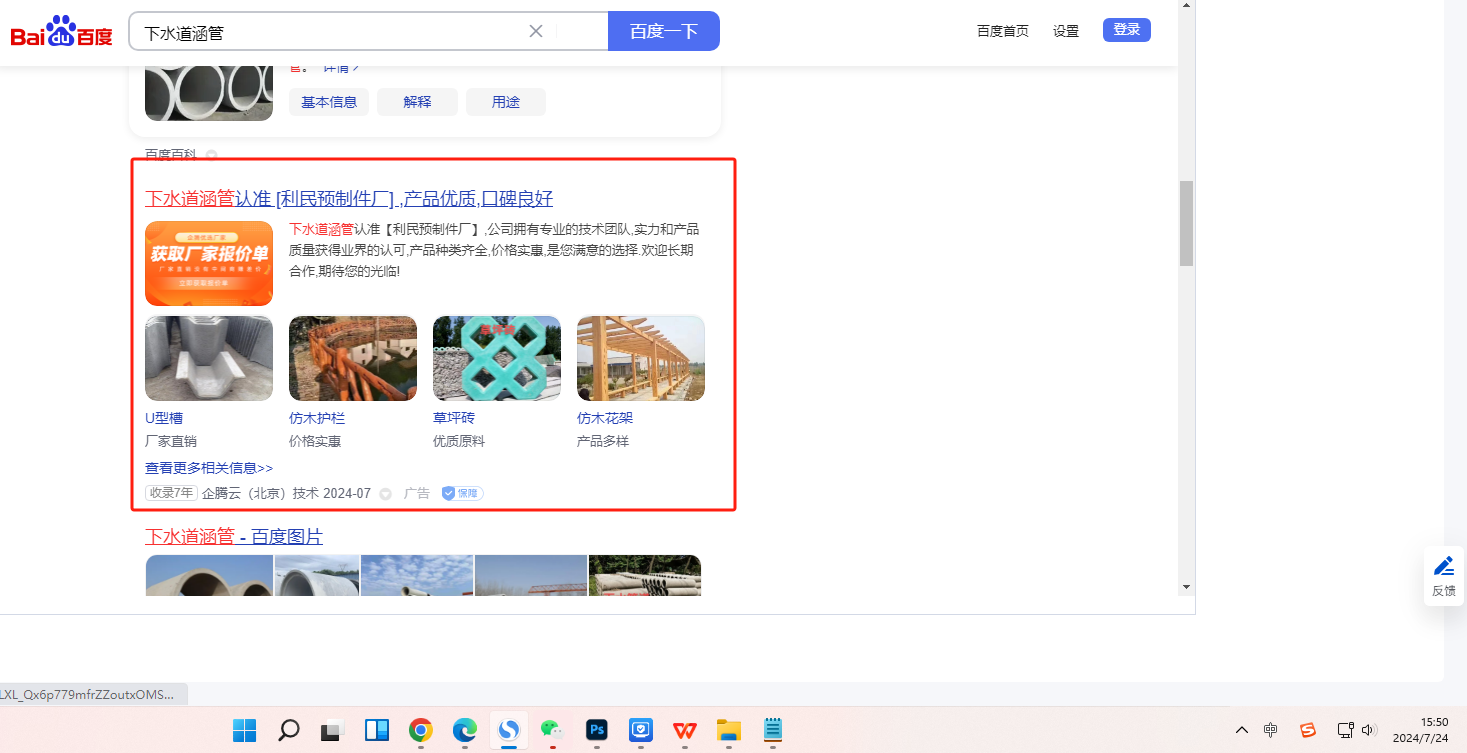The image size is (1467, 753).
Task: Open the 仿木护栏 product image
Action: (353, 359)
